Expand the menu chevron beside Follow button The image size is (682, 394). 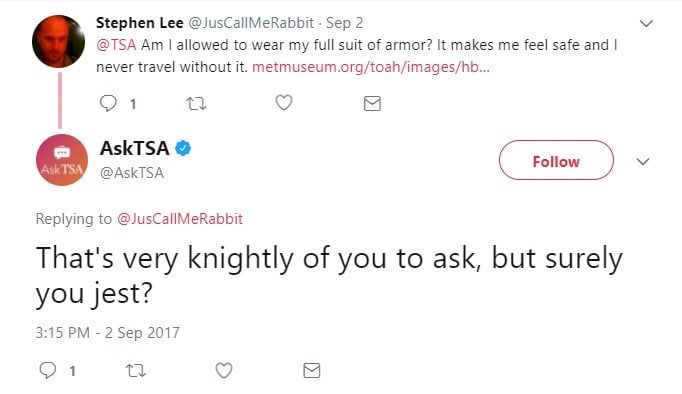643,161
